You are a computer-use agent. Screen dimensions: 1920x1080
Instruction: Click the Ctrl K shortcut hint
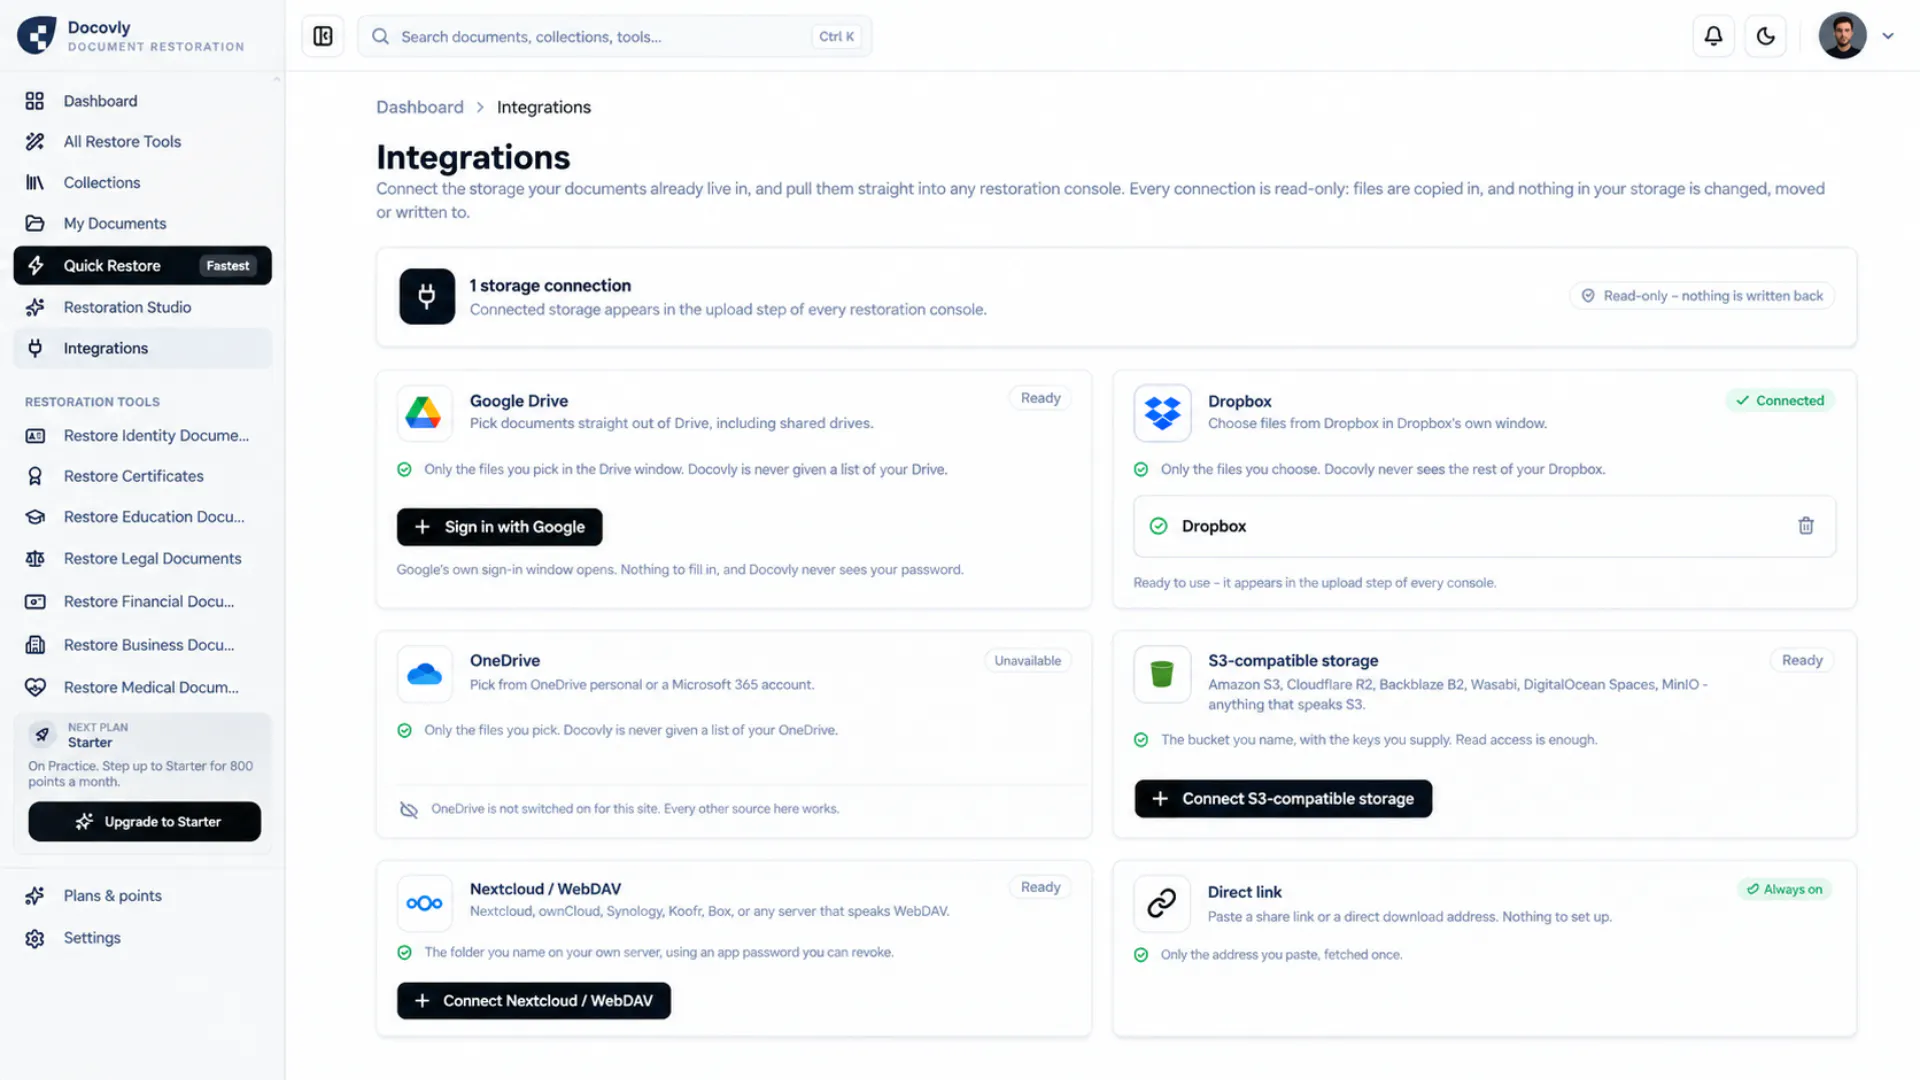point(836,37)
